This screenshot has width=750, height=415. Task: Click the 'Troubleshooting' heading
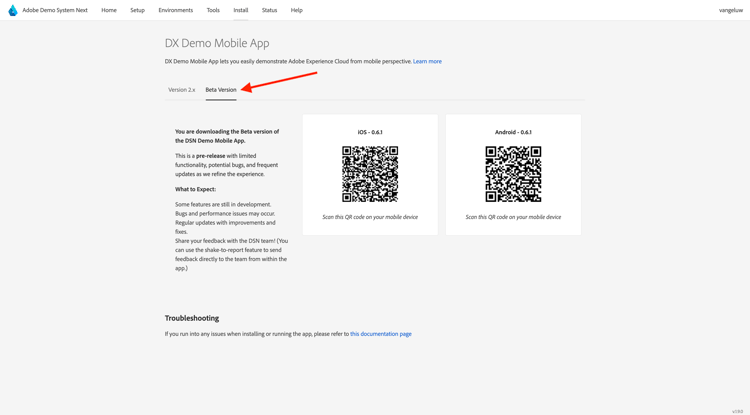[192, 318]
